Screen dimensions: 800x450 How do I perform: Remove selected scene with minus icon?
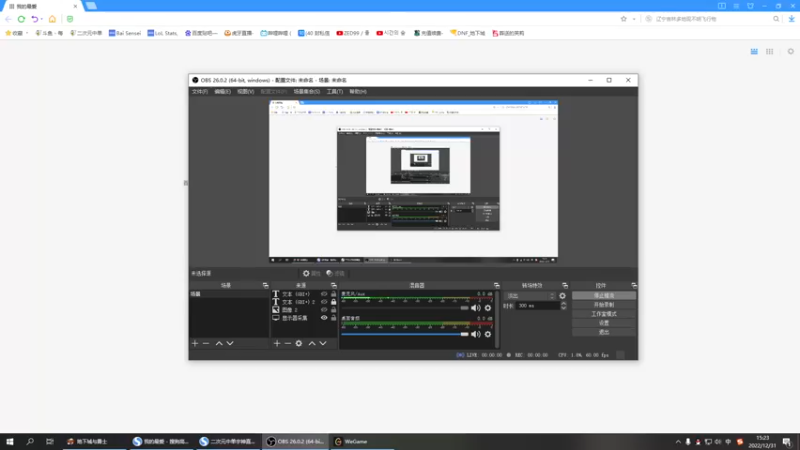(206, 343)
